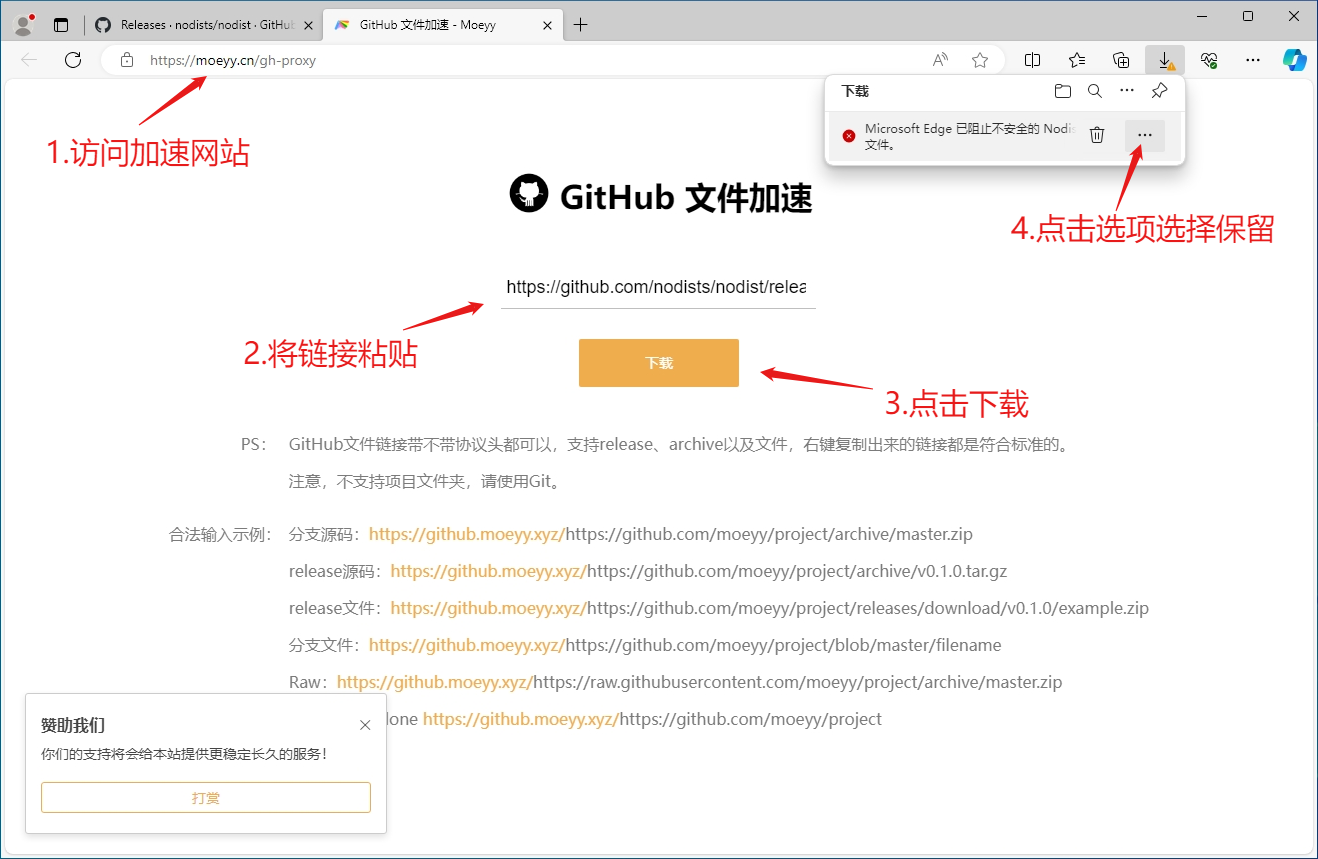1318x859 pixels.
Task: Open more options in Downloads panel header
Action: 1127,91
